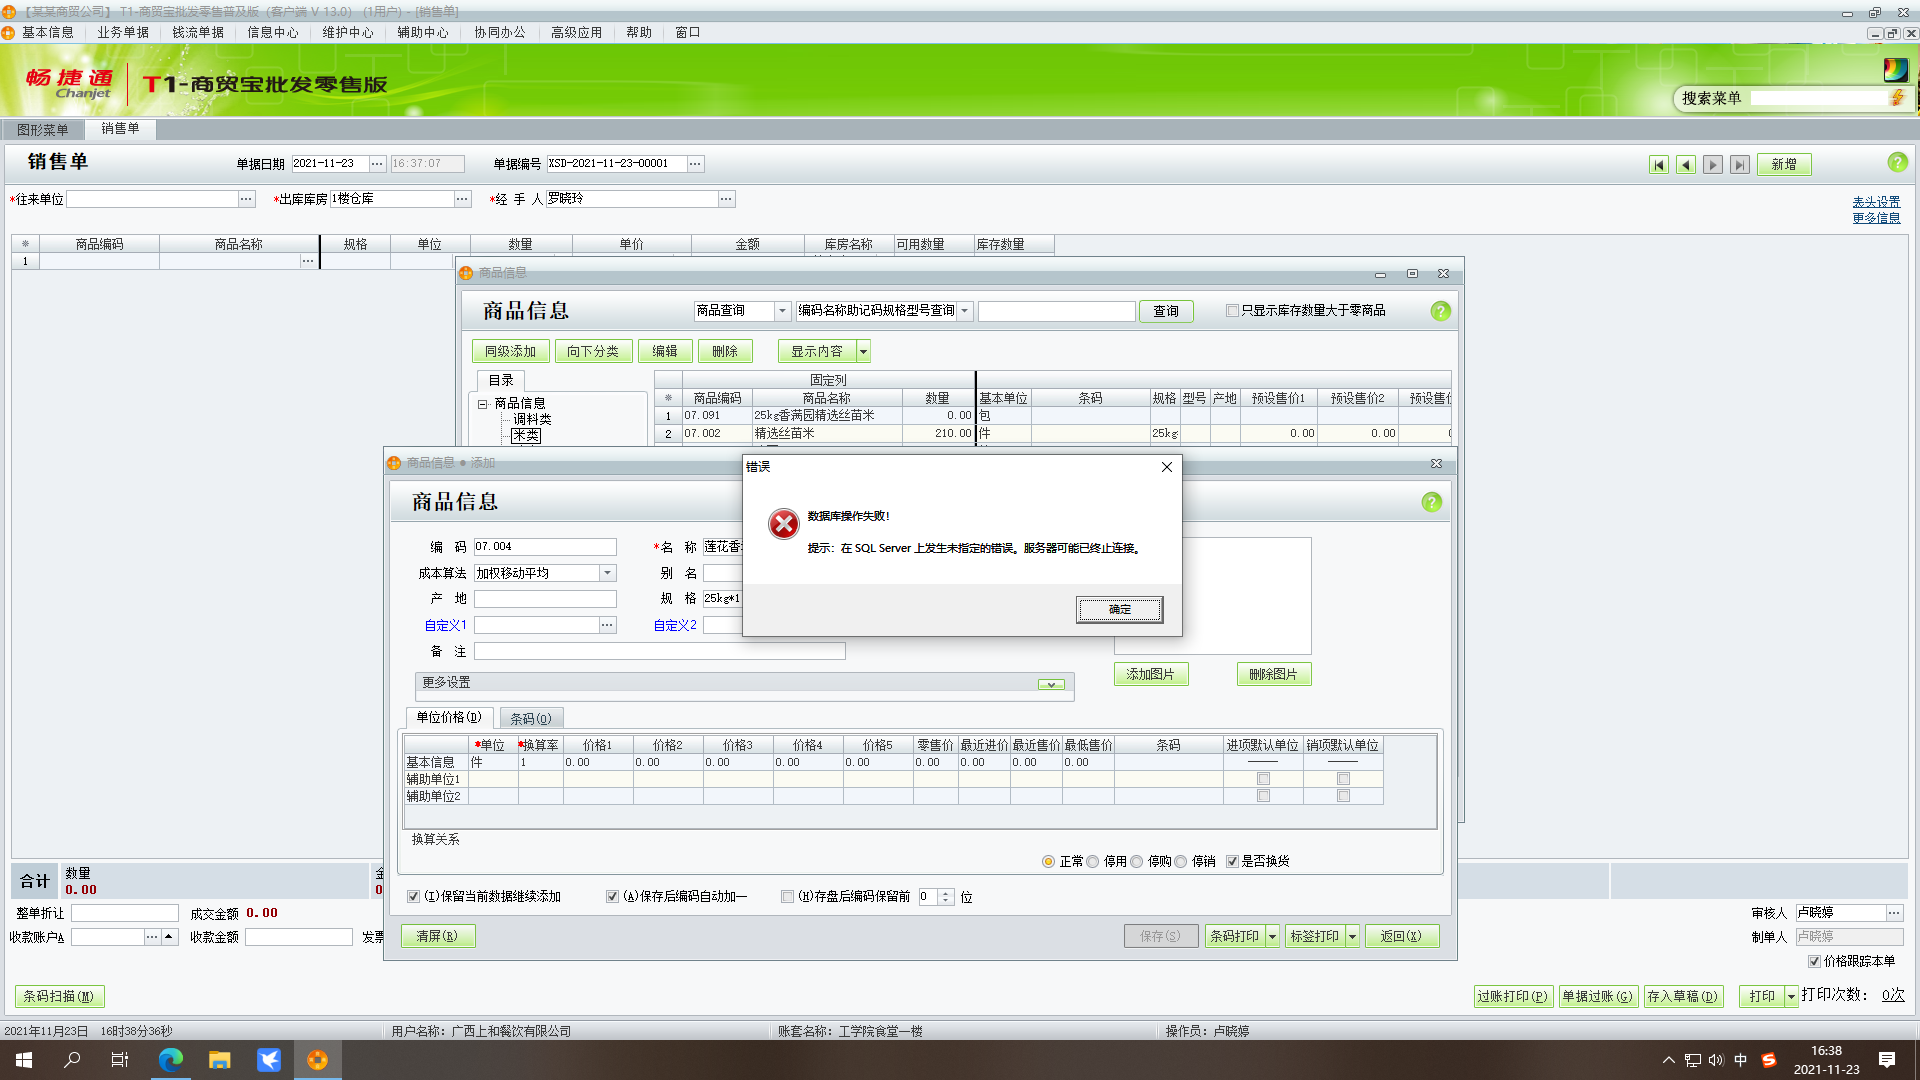Open 打印 dropdown arrow at bottom right
1920x1080 pixels.
coord(1791,996)
